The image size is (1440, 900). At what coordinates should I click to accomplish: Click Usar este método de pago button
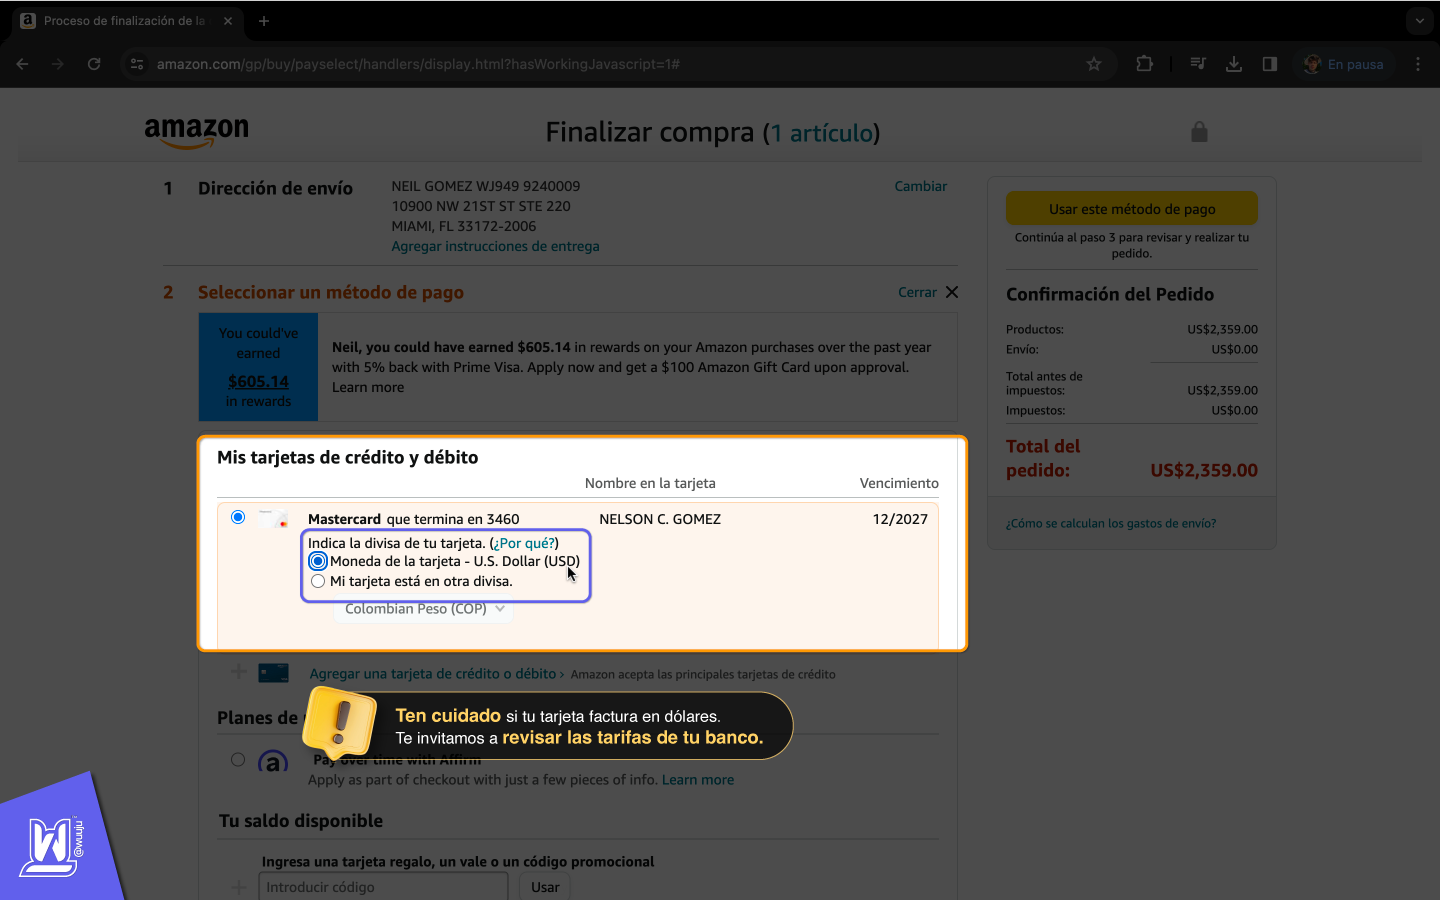[1131, 209]
